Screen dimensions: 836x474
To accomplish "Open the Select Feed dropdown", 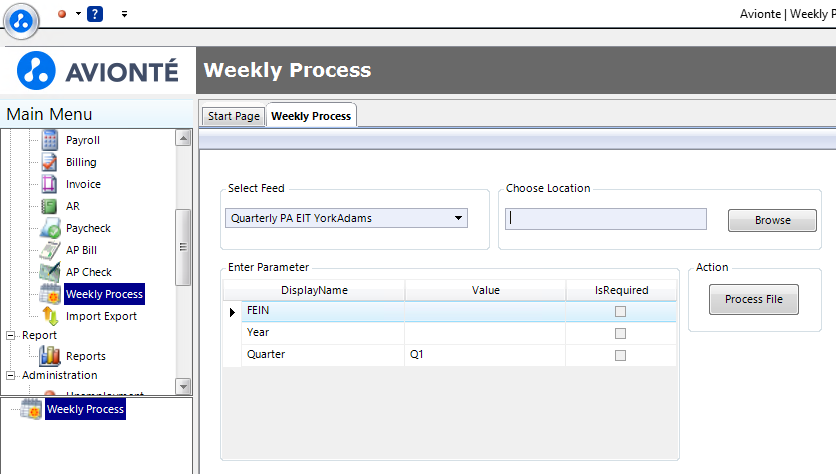I will [347, 218].
